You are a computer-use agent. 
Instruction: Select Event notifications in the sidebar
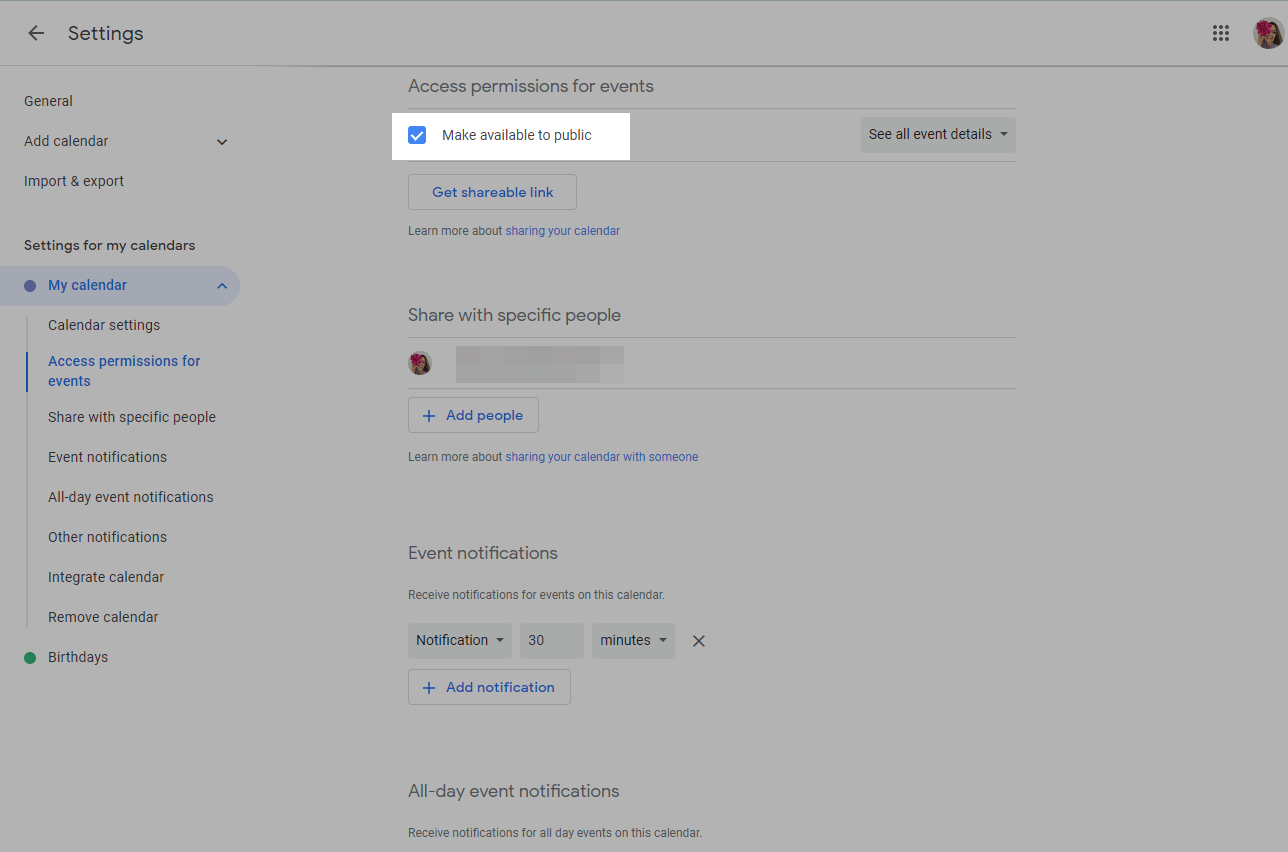(x=107, y=457)
